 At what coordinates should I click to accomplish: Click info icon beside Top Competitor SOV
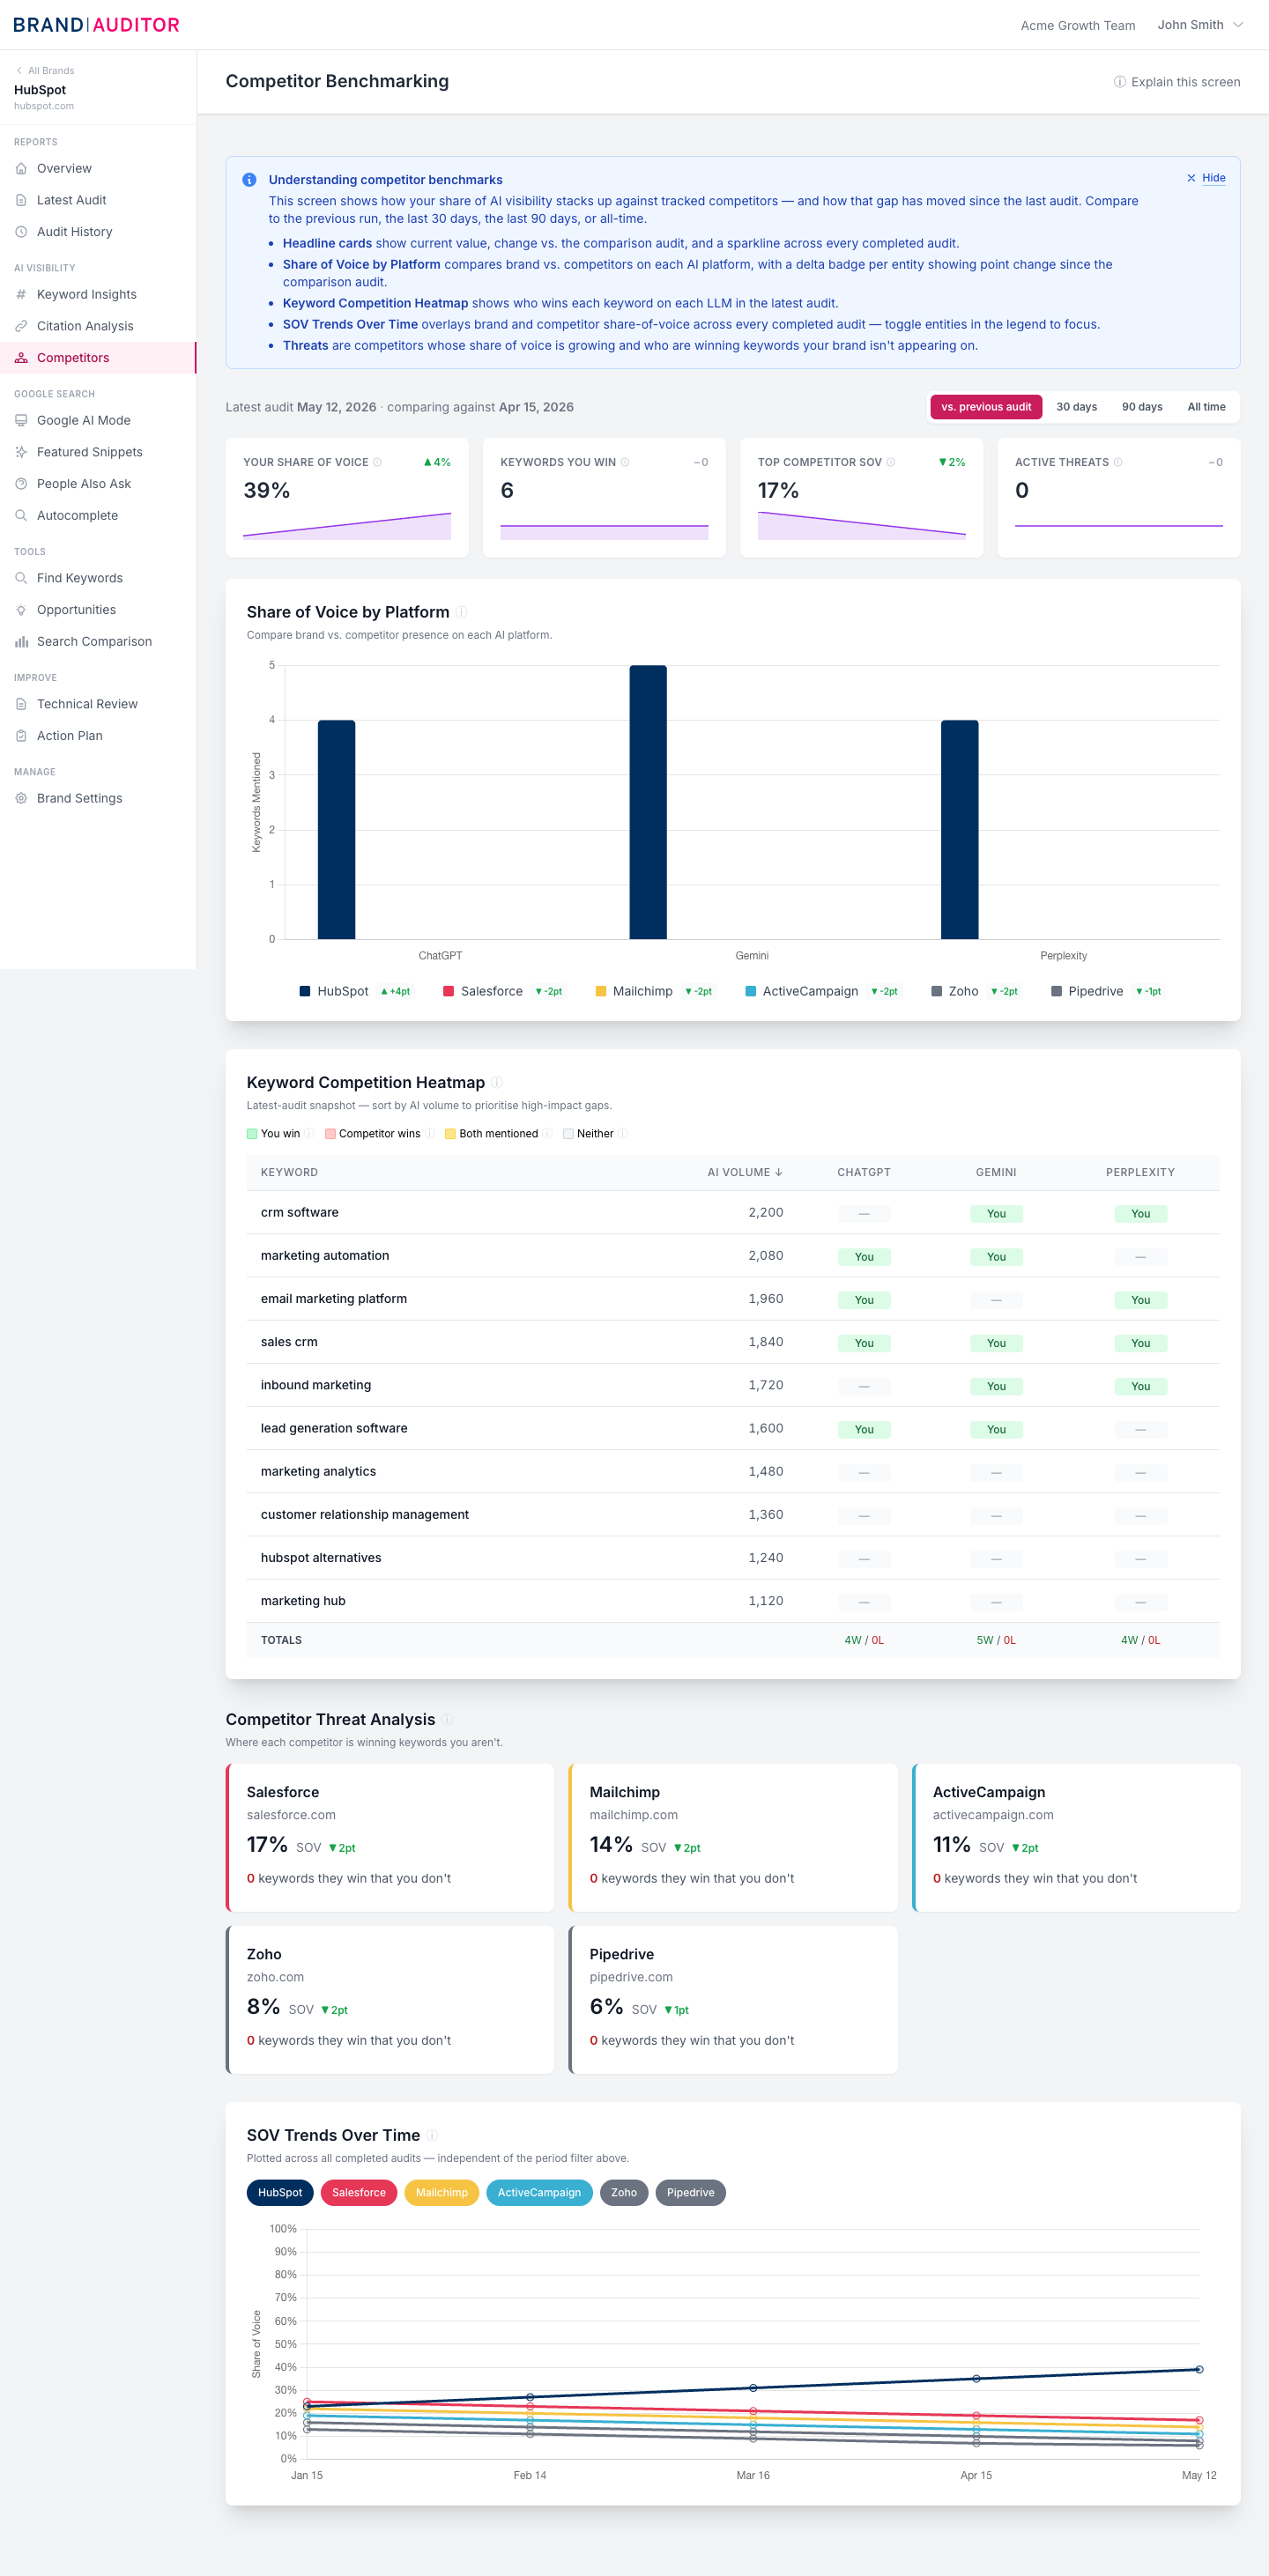point(891,462)
